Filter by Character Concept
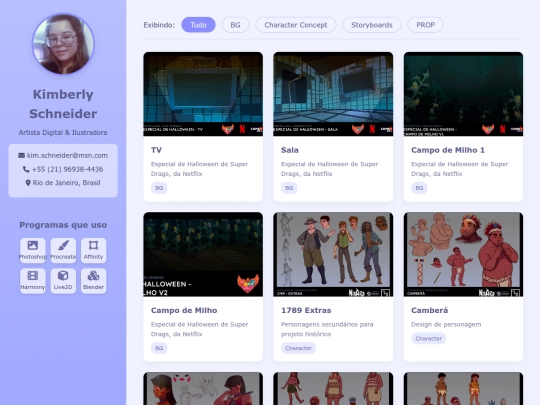Viewport: 540px width, 405px height. click(x=296, y=25)
